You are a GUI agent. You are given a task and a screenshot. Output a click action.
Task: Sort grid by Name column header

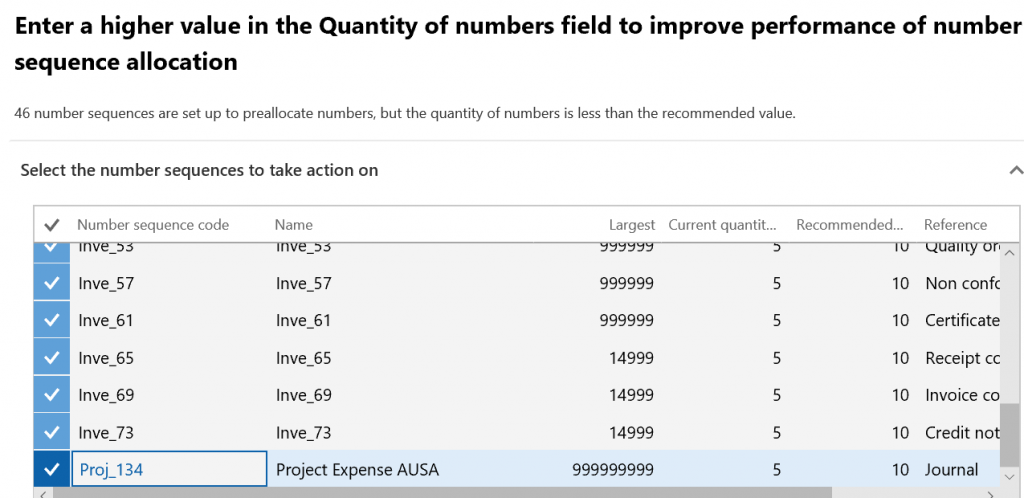[x=294, y=225]
